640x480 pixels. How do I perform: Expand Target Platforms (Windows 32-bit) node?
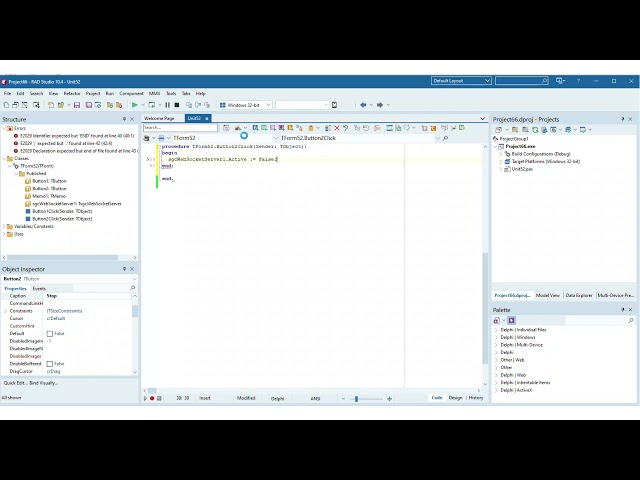(x=501, y=161)
